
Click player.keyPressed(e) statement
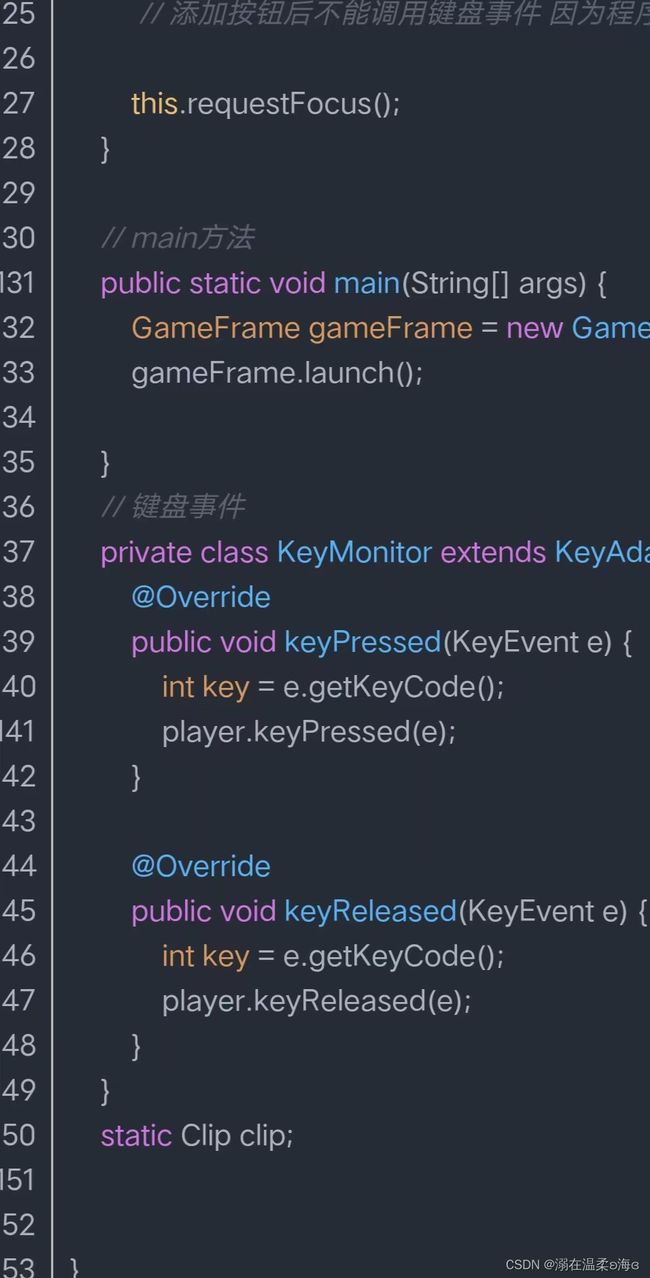(309, 732)
